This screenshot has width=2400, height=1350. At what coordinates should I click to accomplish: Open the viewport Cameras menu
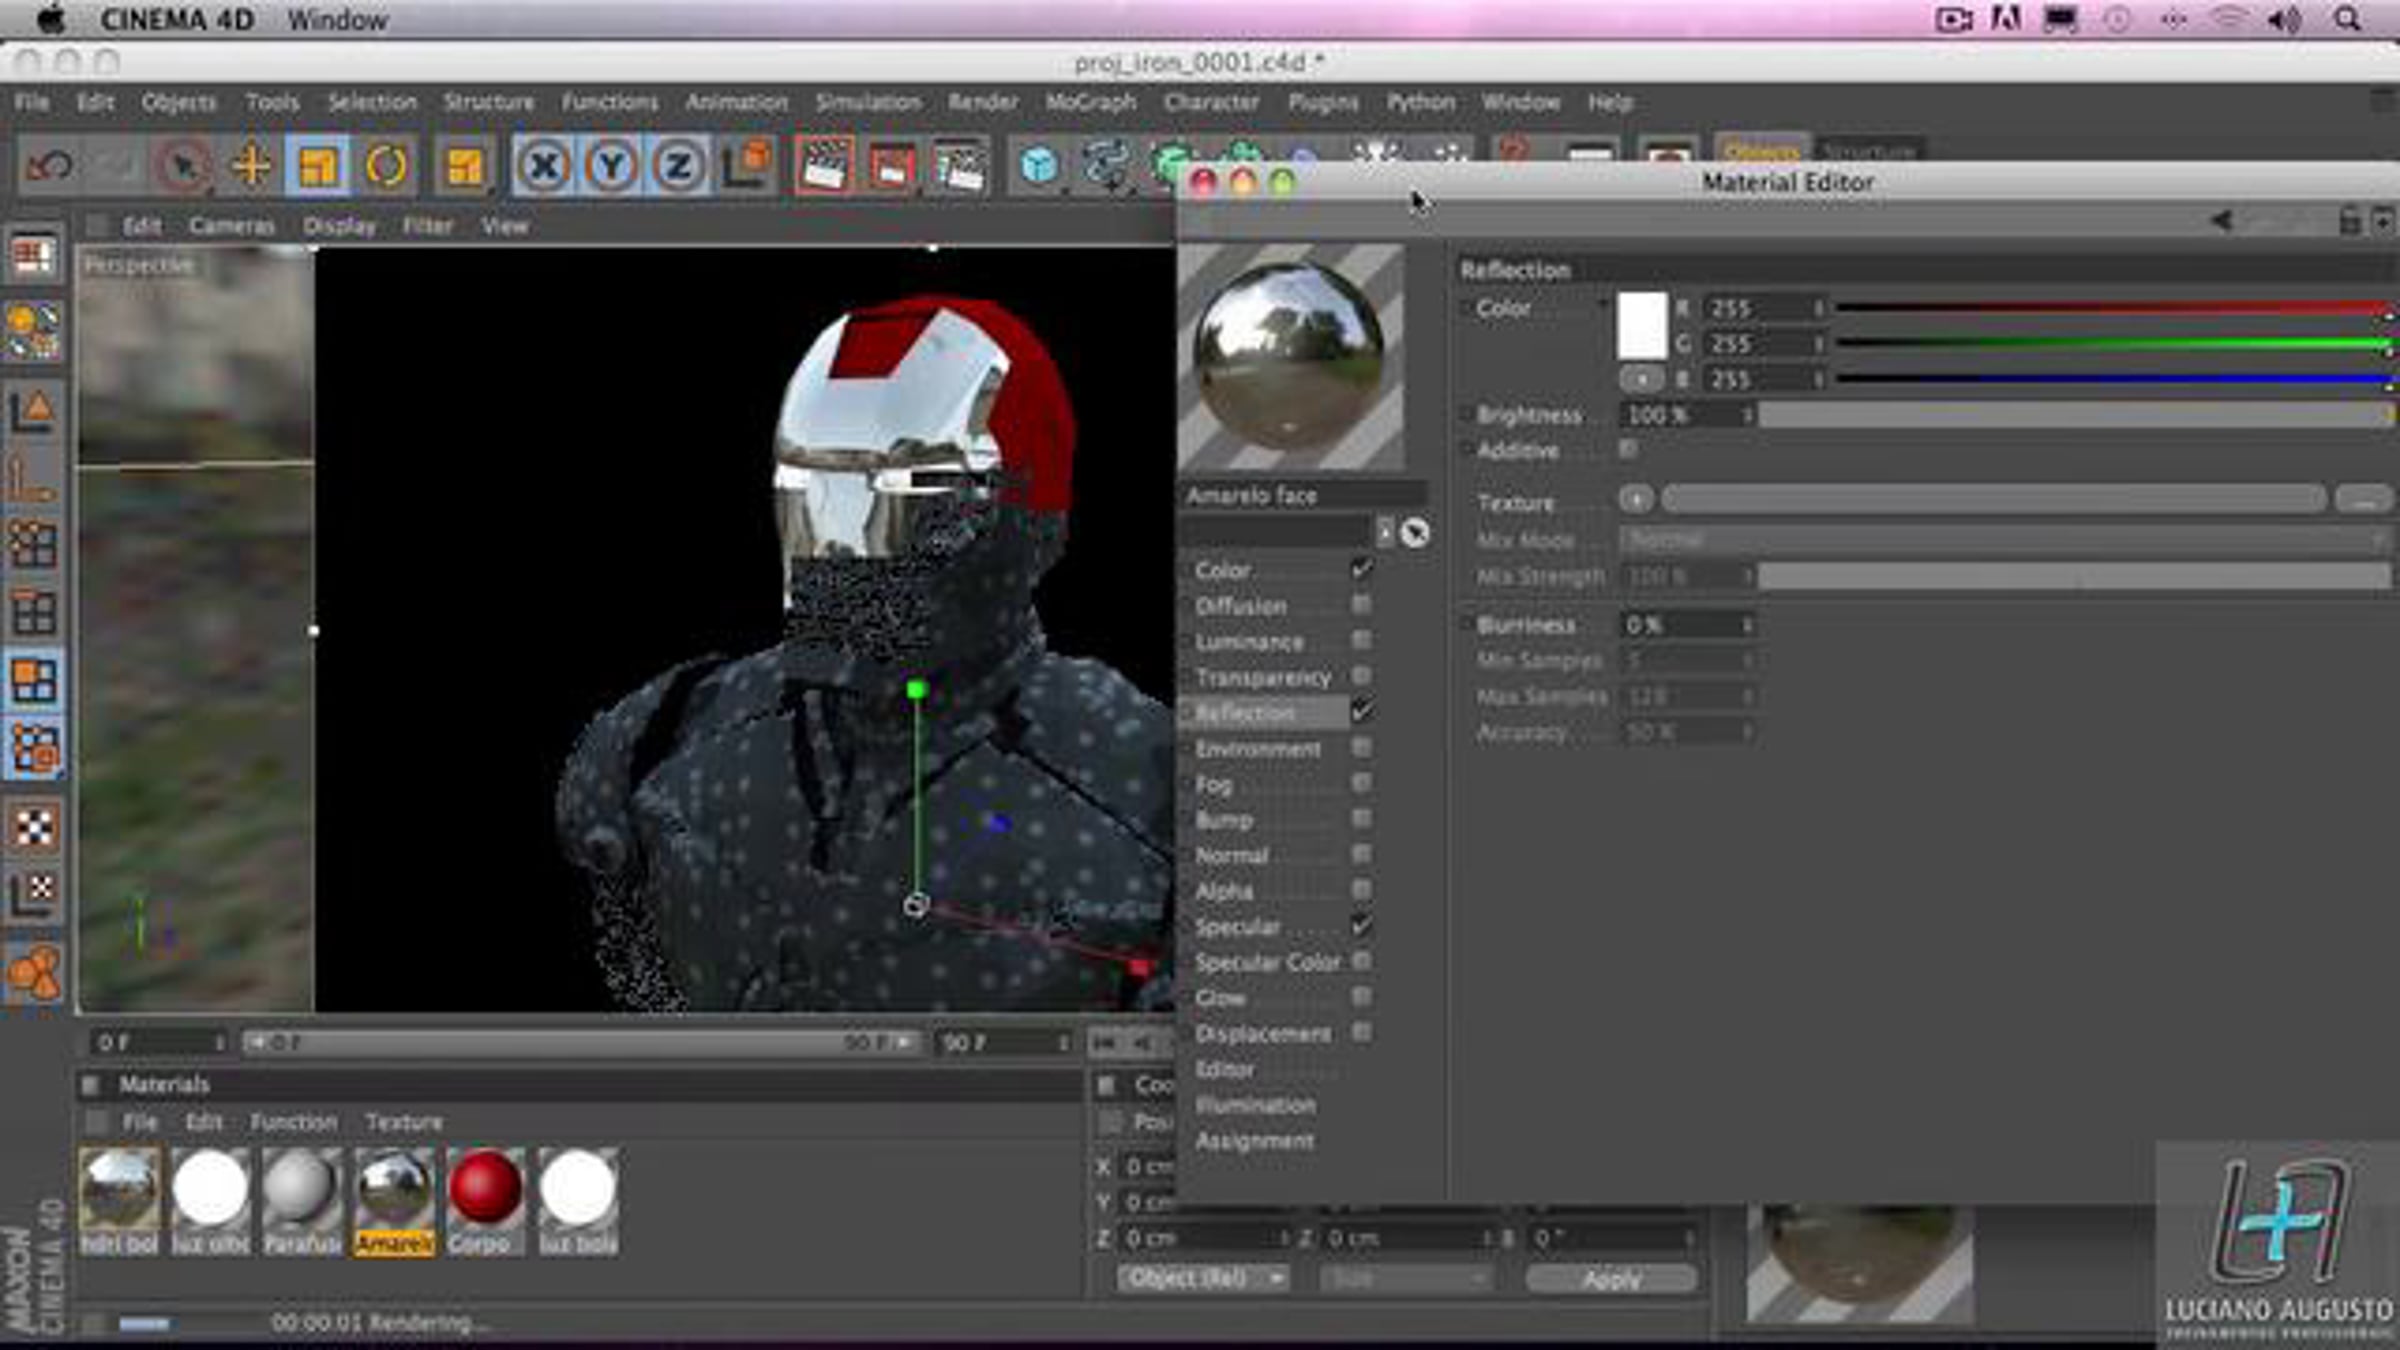pyautogui.click(x=232, y=226)
